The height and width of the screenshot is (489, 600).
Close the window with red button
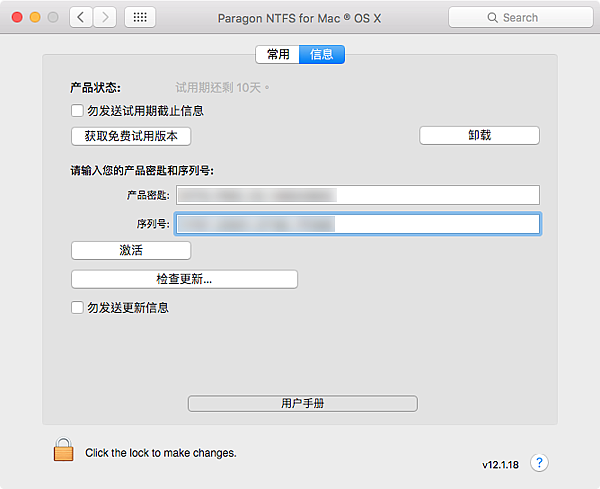click(x=17, y=17)
